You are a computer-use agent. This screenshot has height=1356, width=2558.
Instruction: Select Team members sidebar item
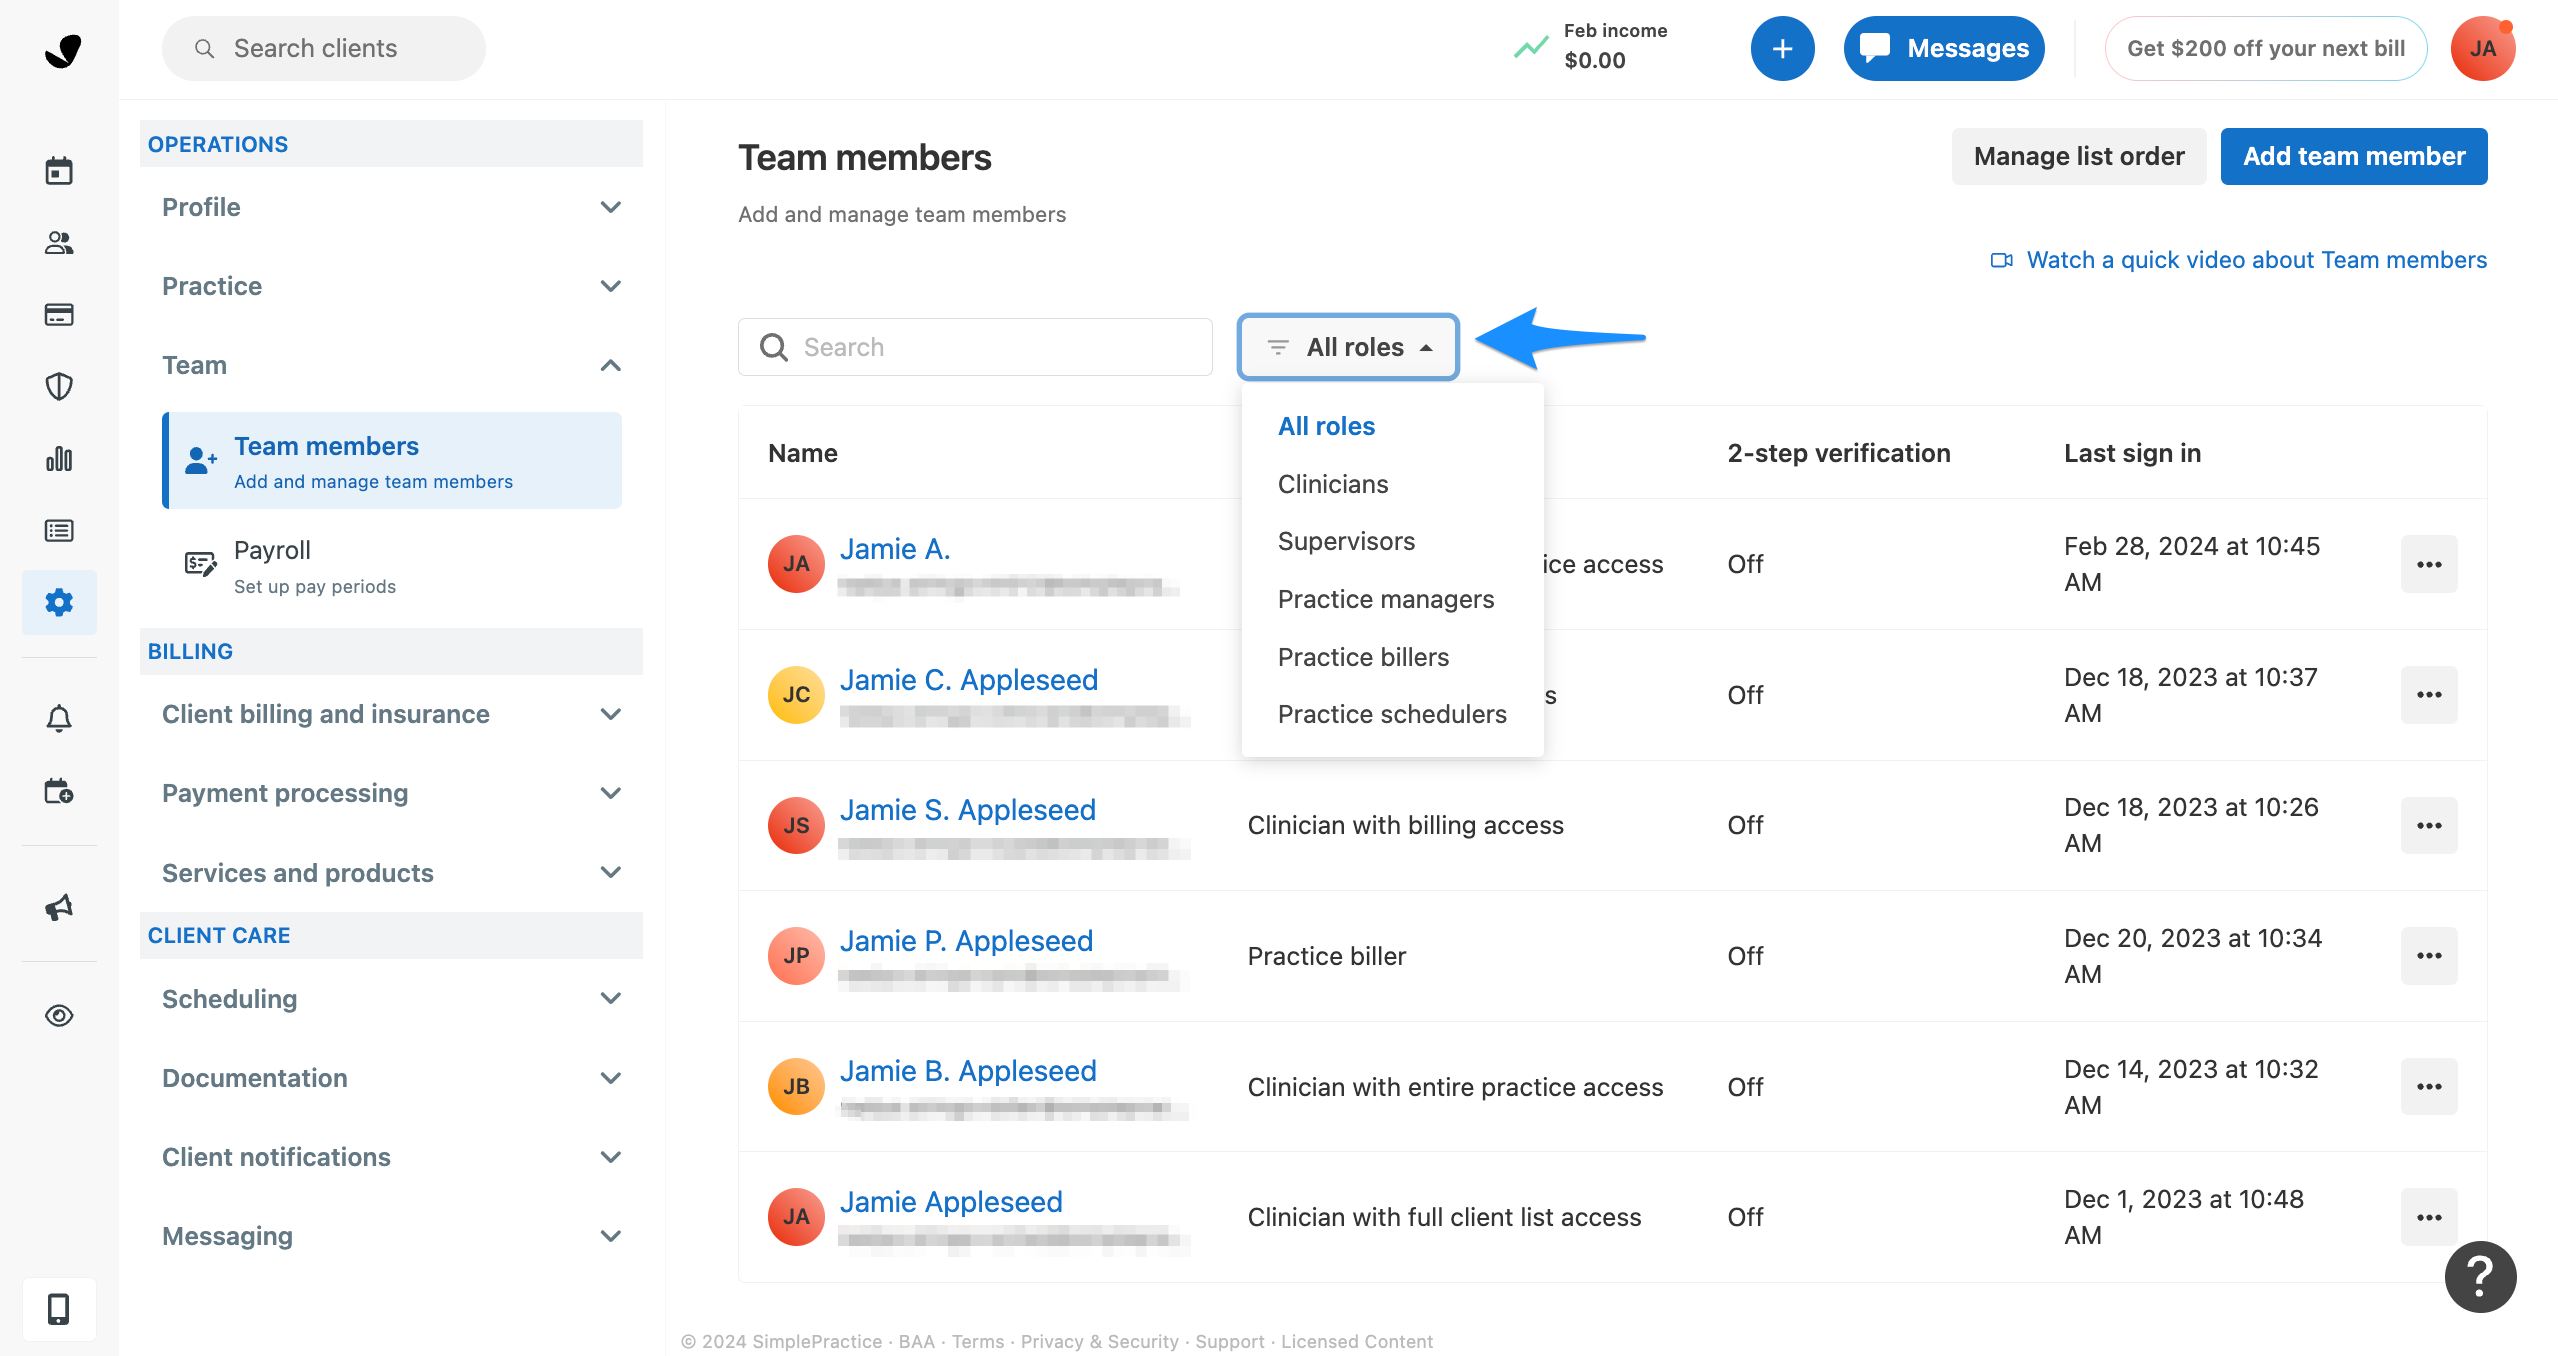tap(392, 461)
